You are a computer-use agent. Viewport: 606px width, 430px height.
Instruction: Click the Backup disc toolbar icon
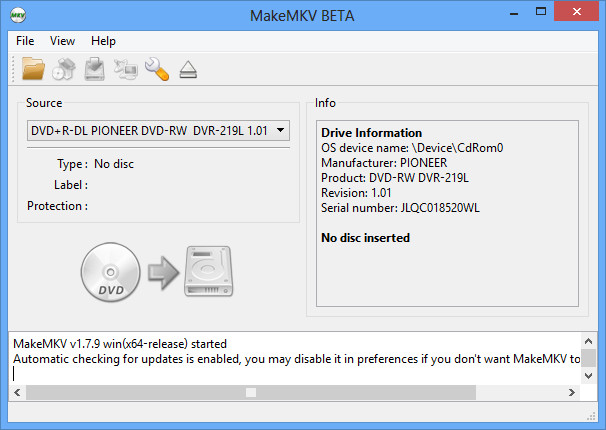95,69
